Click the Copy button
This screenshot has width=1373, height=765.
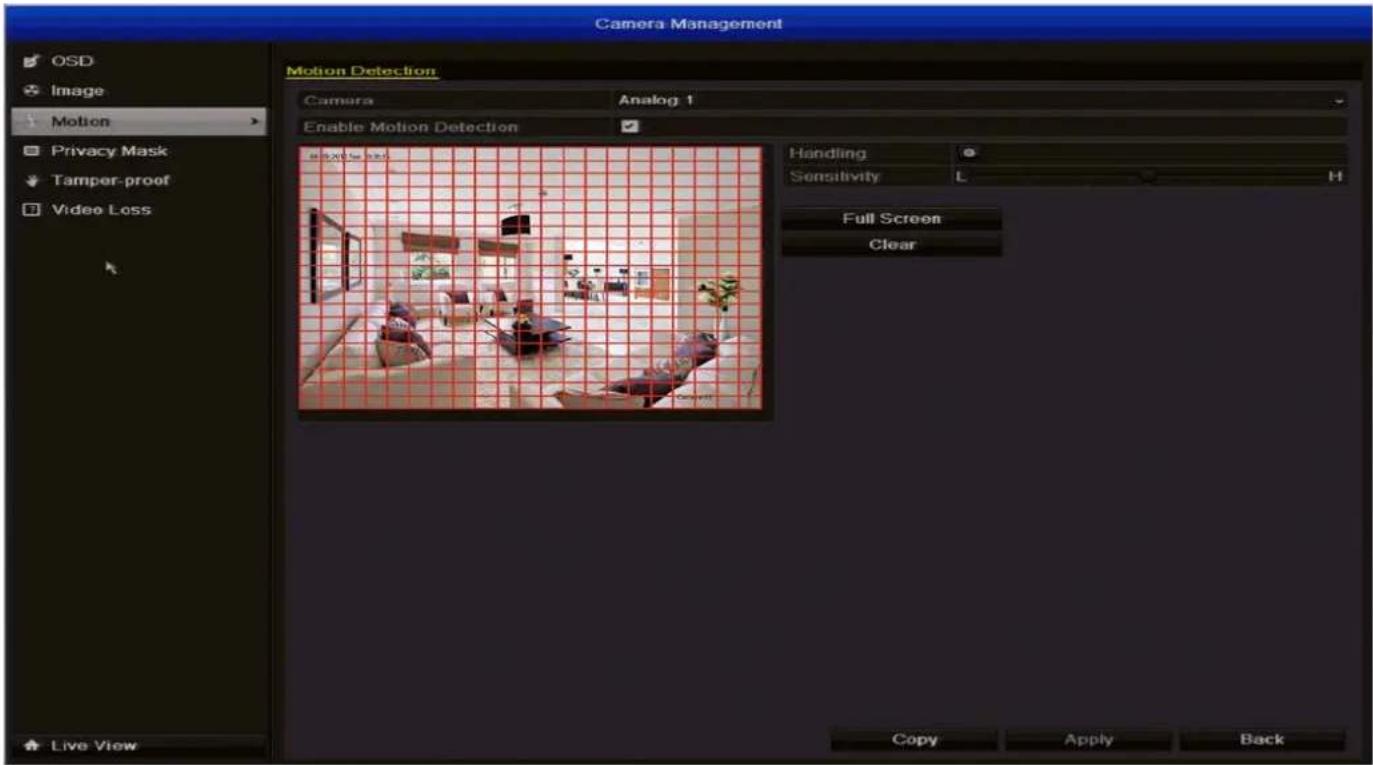click(x=914, y=740)
